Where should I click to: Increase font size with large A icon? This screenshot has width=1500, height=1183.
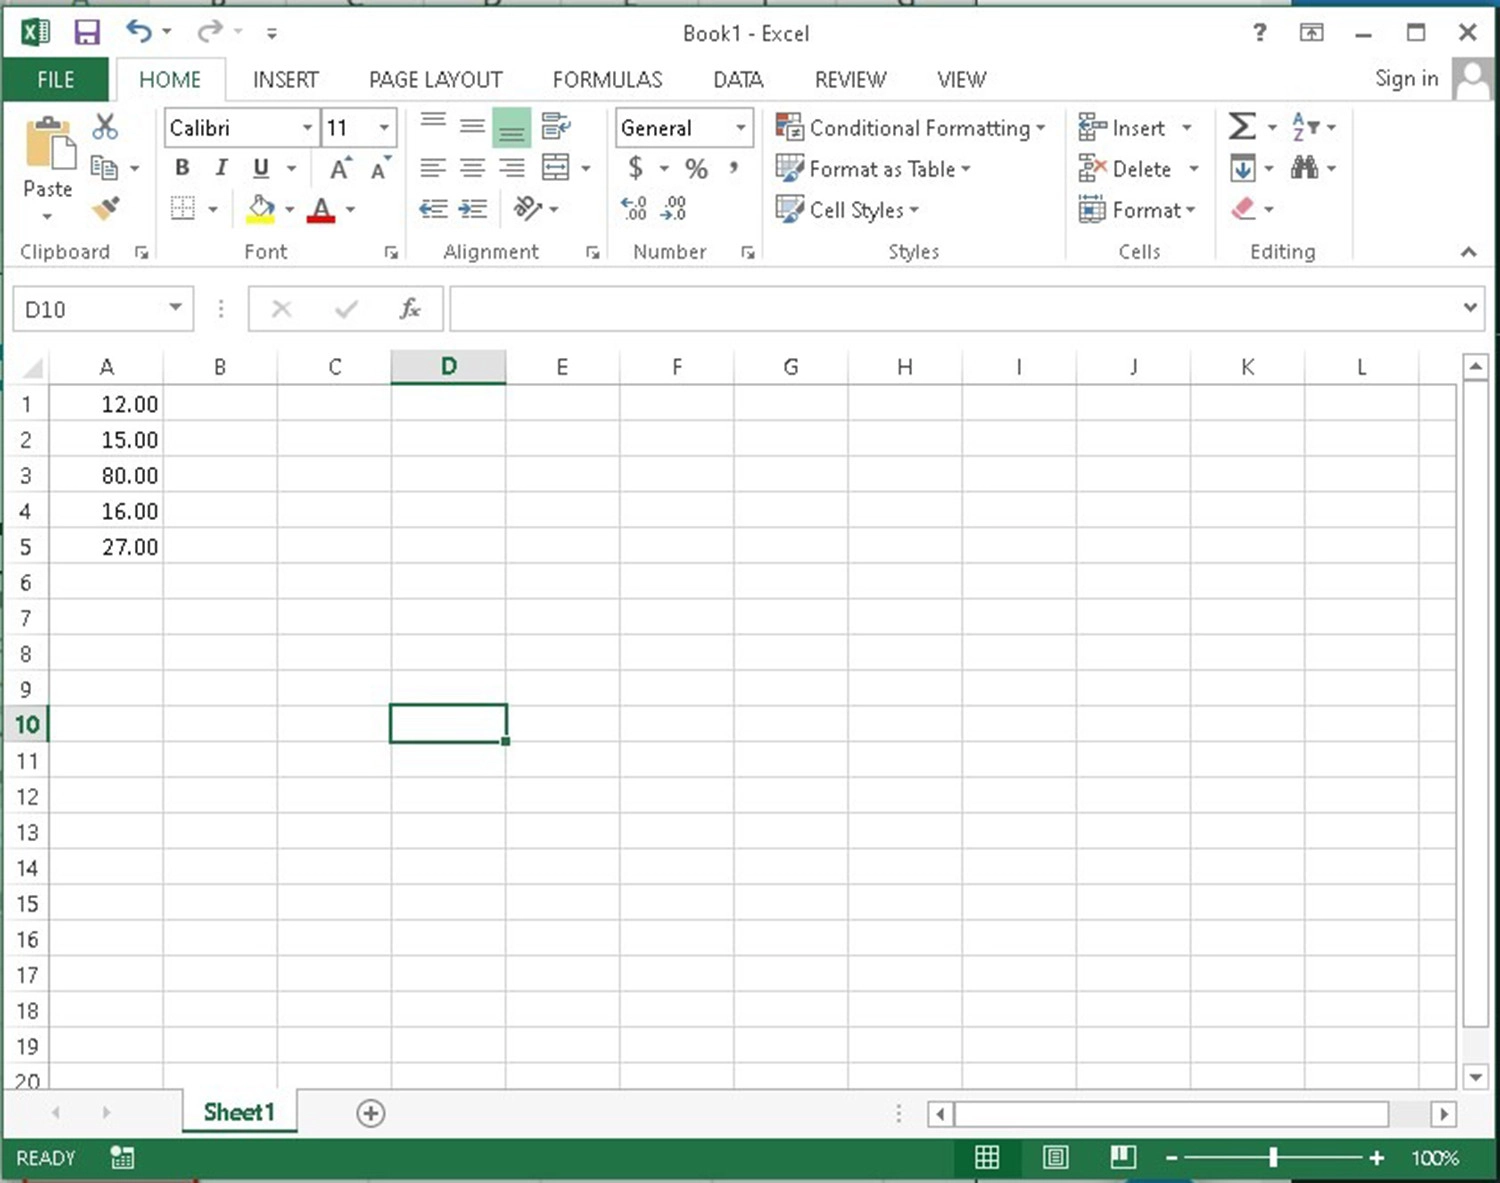coord(341,168)
